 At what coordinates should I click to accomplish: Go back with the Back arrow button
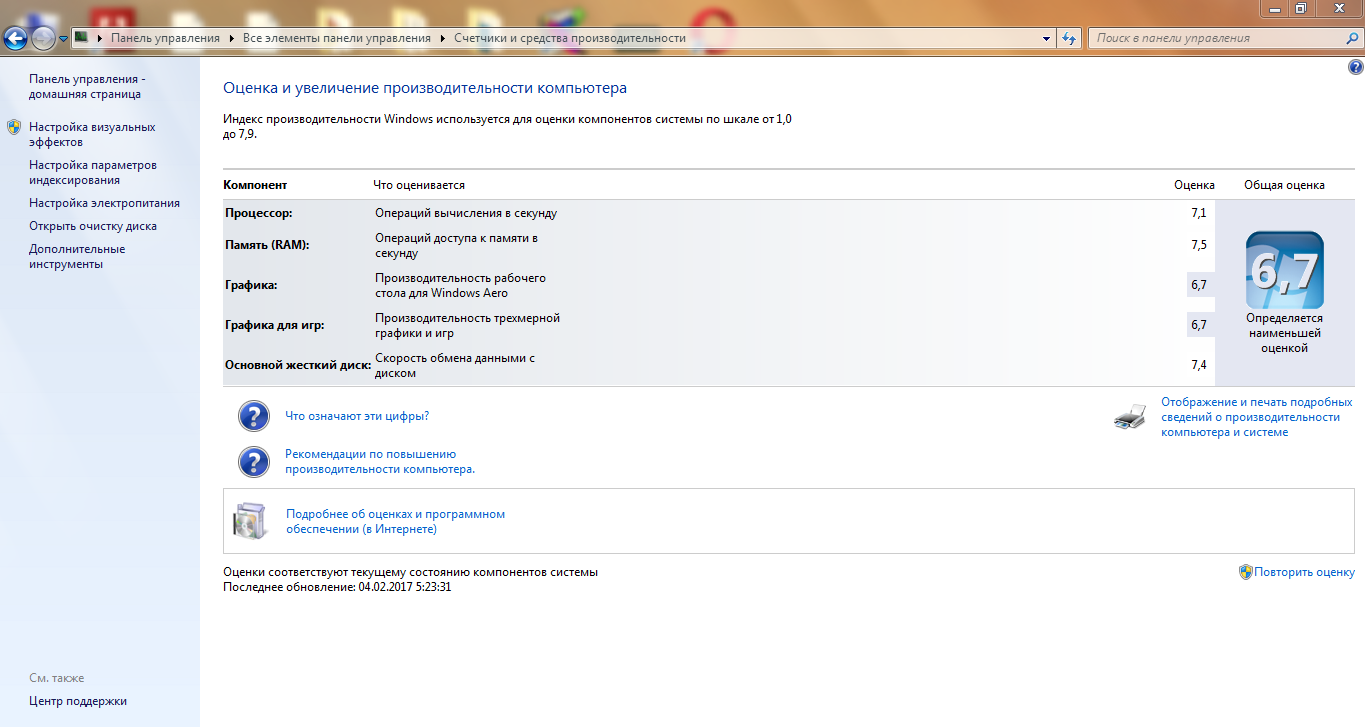tap(16, 39)
